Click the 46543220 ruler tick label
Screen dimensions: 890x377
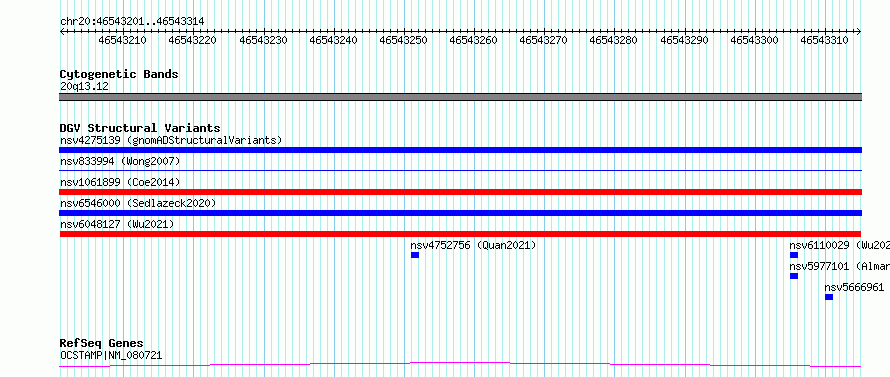click(x=192, y=40)
